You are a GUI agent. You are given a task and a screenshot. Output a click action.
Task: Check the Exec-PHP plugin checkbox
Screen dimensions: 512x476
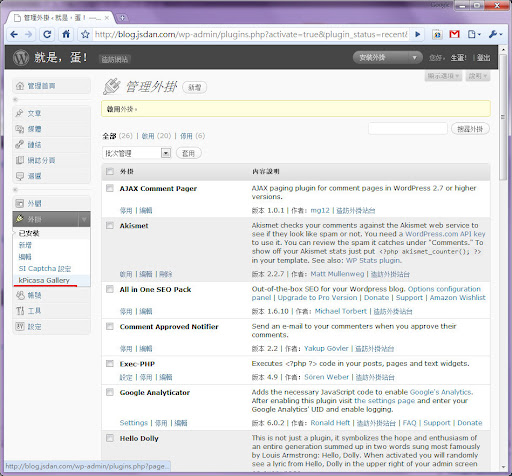[110, 364]
